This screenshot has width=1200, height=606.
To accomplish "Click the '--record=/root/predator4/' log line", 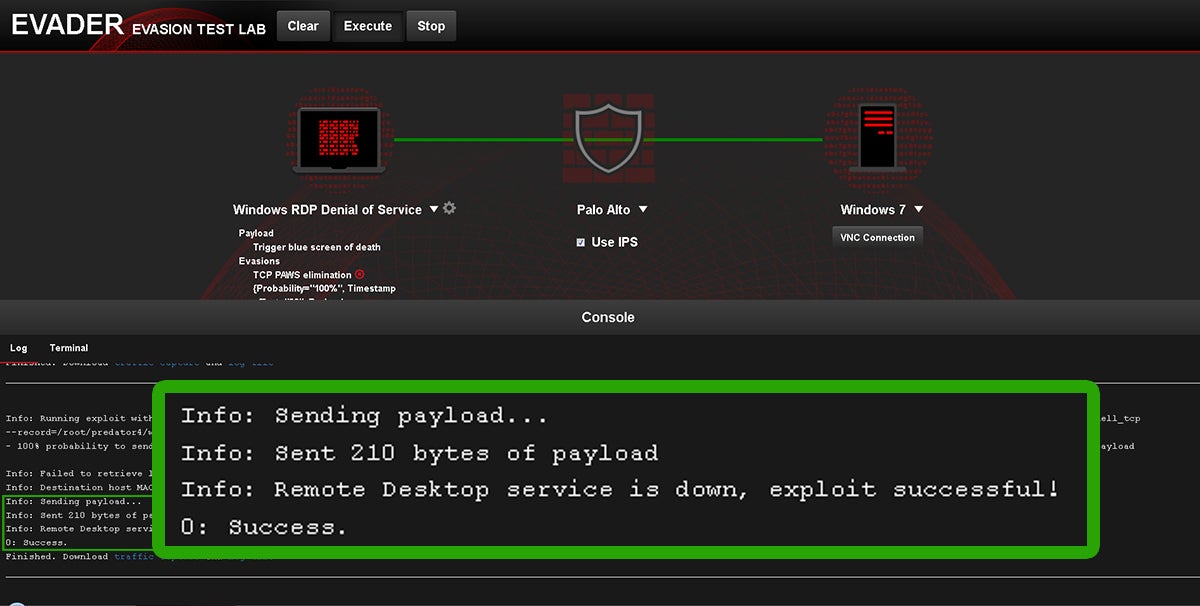I will (79, 432).
